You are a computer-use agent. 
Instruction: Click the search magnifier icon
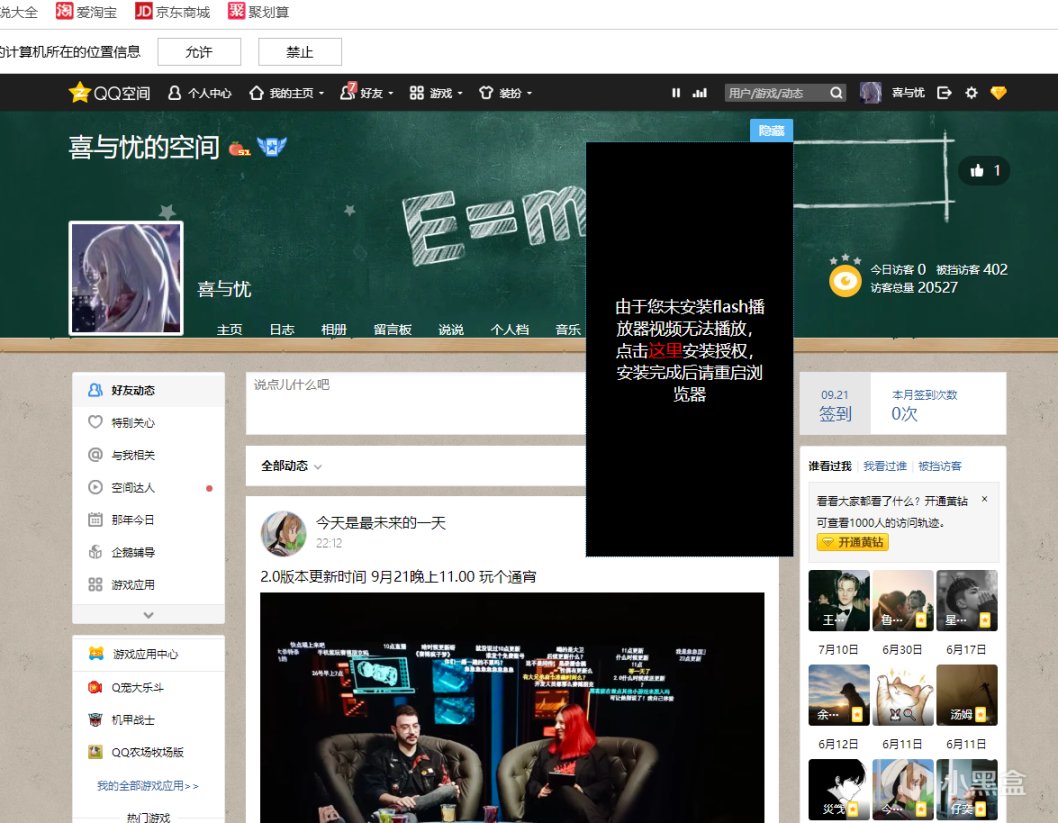[x=837, y=93]
